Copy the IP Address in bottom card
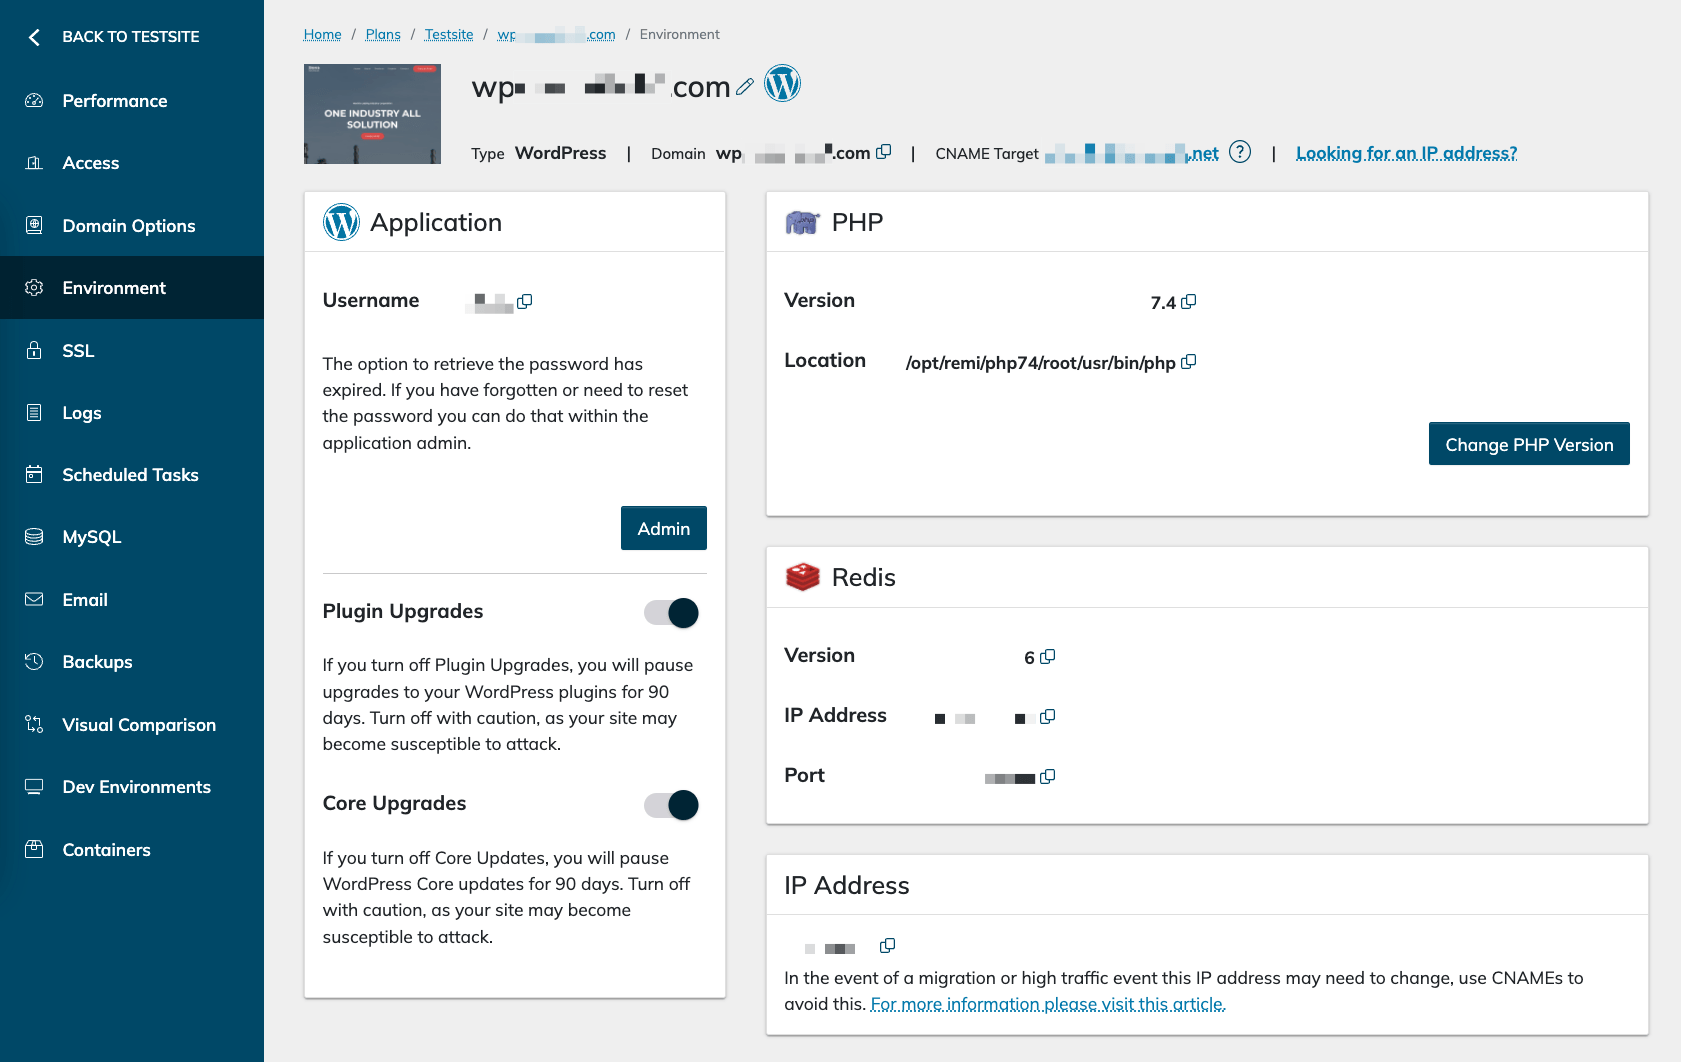The image size is (1681, 1062). (x=887, y=946)
